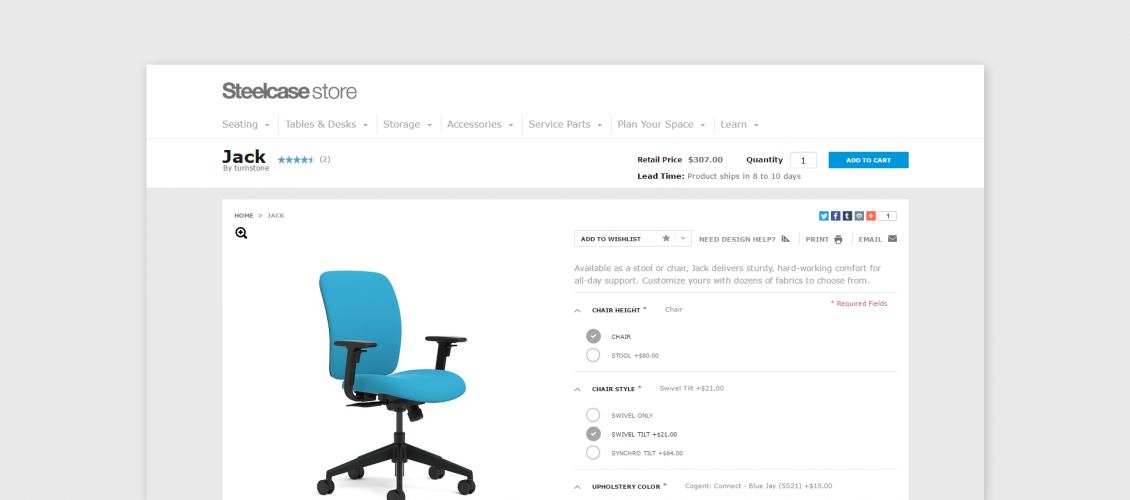The image size is (1130, 500).
Task: Choose Swivel Only chair style
Action: click(x=593, y=415)
